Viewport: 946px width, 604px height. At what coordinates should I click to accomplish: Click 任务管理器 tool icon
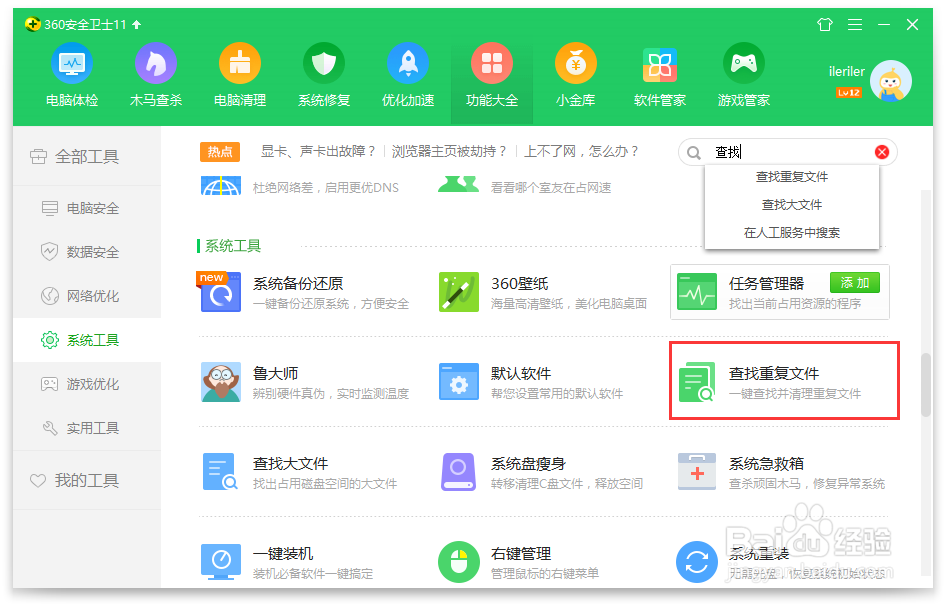point(697,291)
